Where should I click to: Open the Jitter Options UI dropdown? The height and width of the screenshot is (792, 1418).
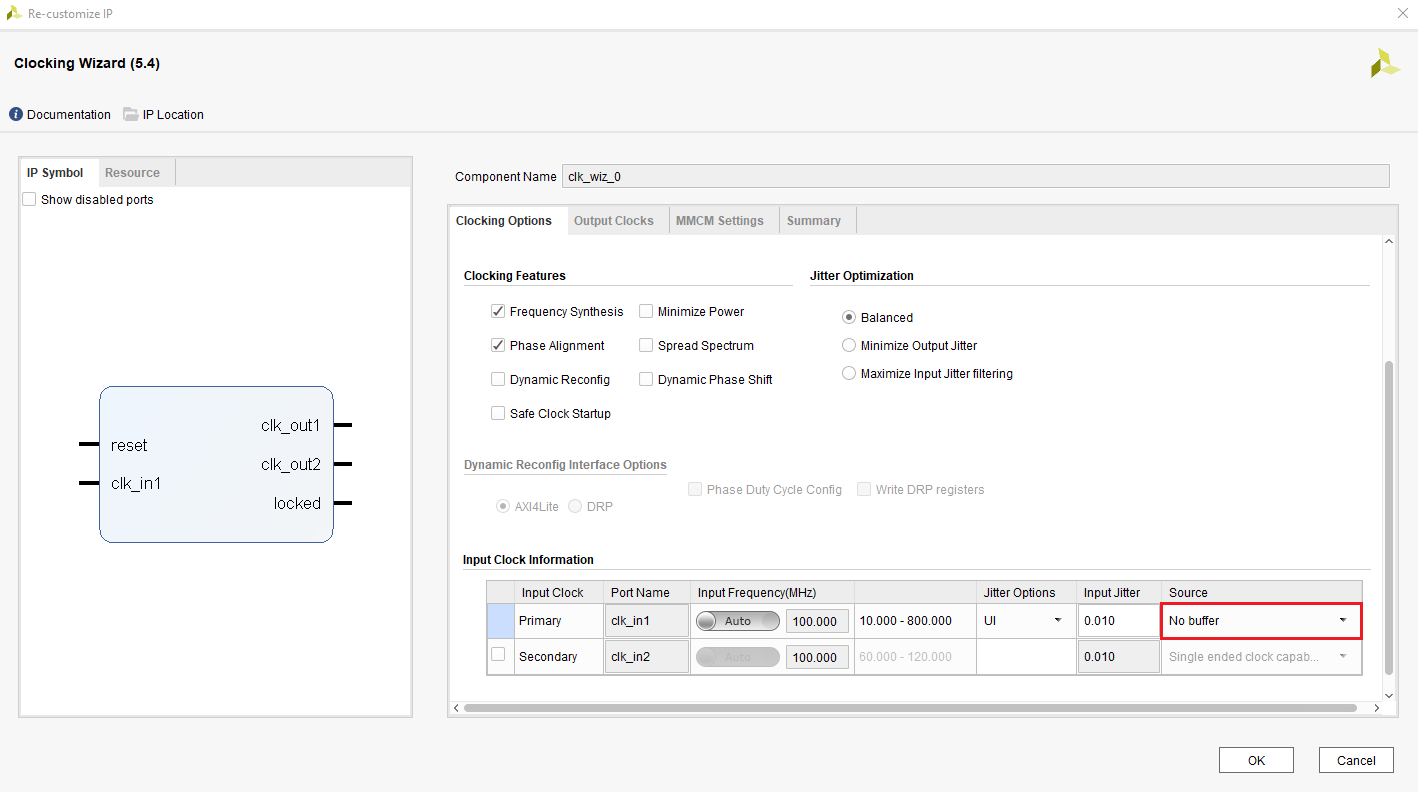coord(1060,621)
